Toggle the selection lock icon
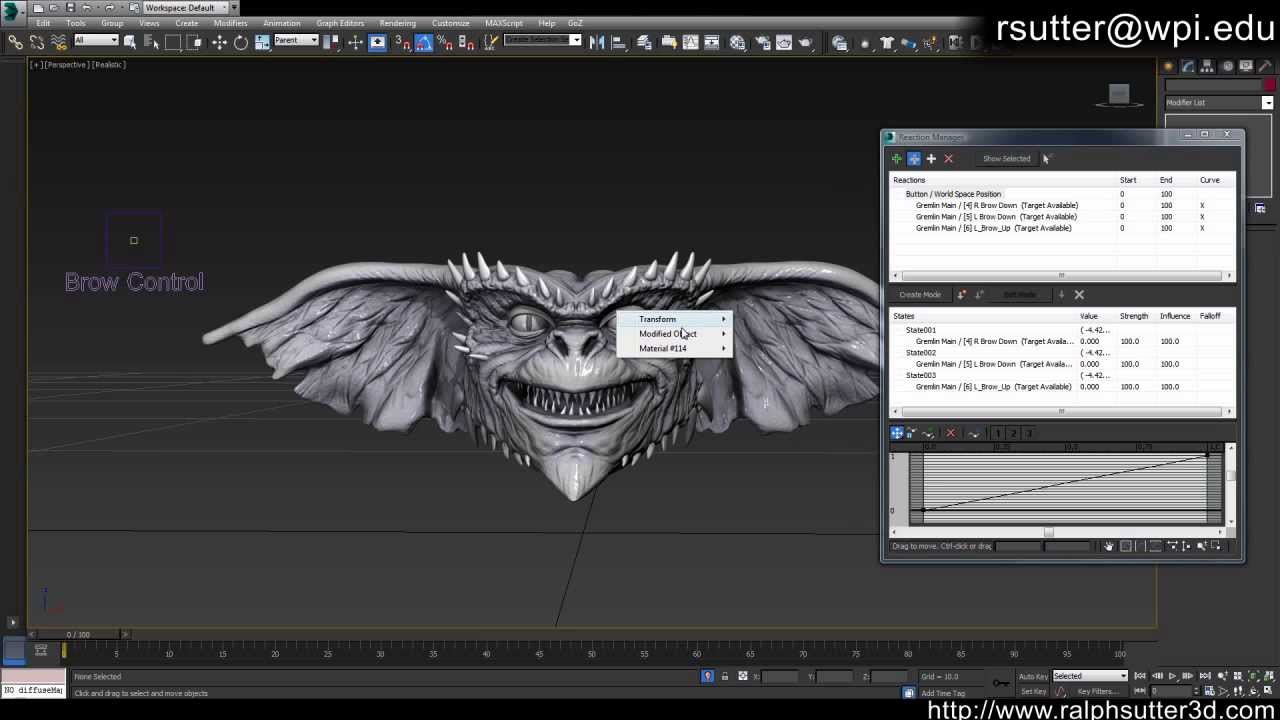This screenshot has width=1280, height=720. 725,676
